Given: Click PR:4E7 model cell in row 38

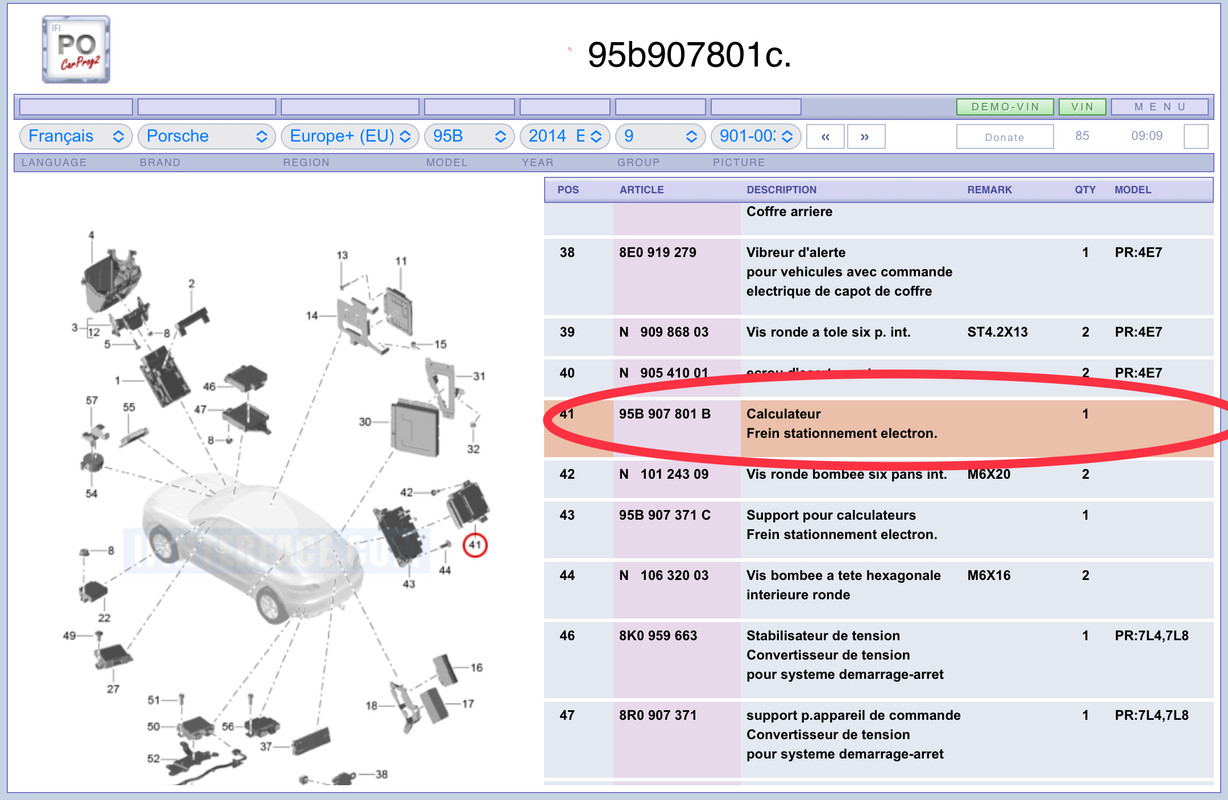Looking at the screenshot, I should click(x=1138, y=253).
